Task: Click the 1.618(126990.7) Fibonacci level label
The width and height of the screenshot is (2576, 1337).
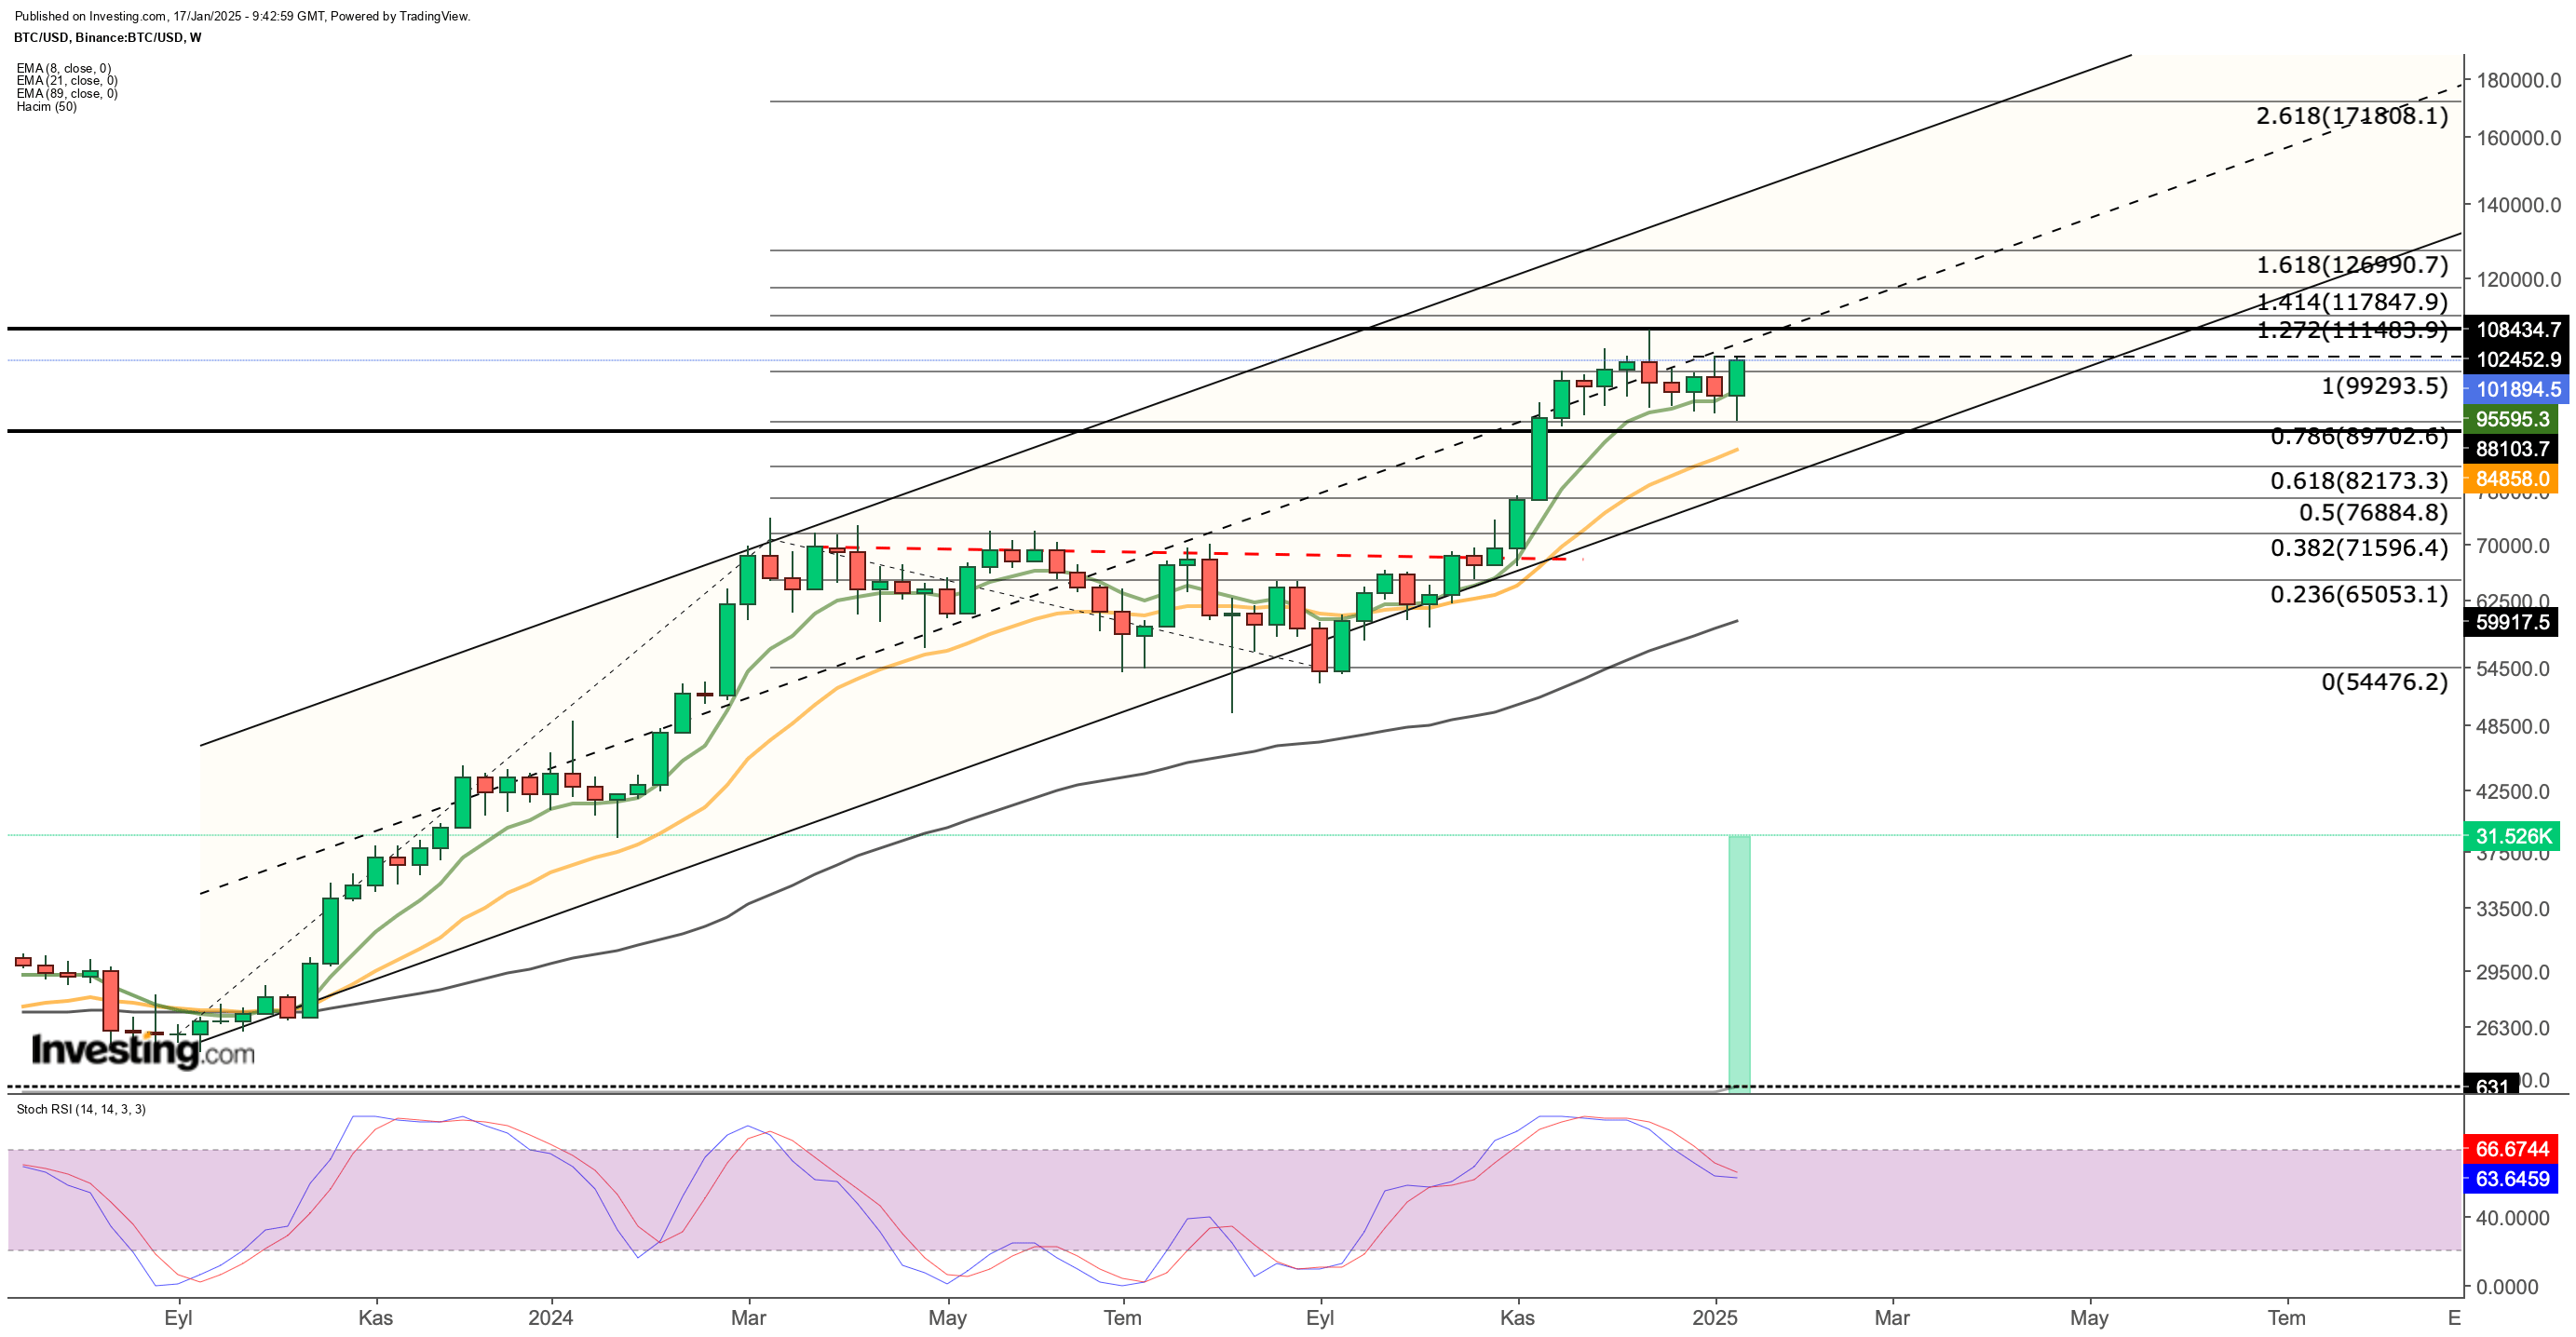Action: (2352, 265)
